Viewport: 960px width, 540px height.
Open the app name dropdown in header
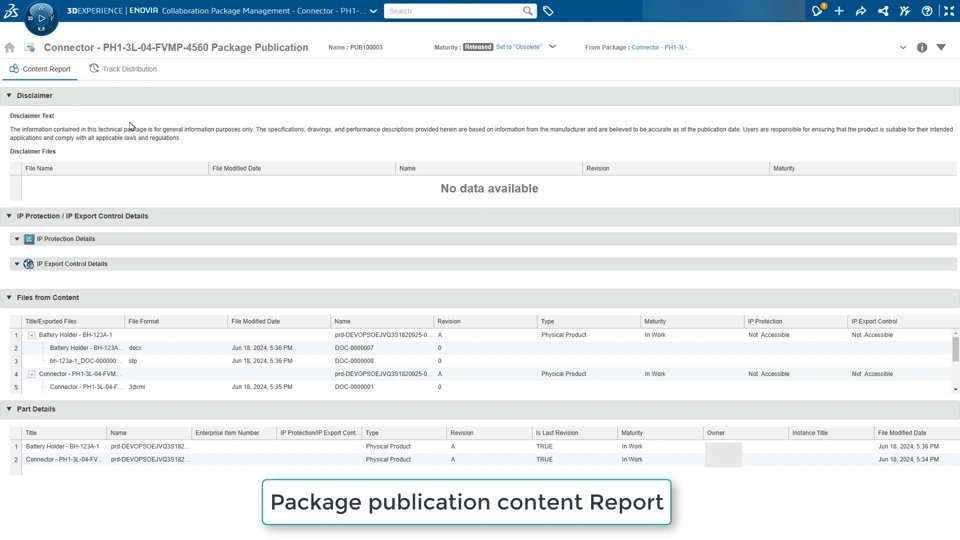point(373,11)
